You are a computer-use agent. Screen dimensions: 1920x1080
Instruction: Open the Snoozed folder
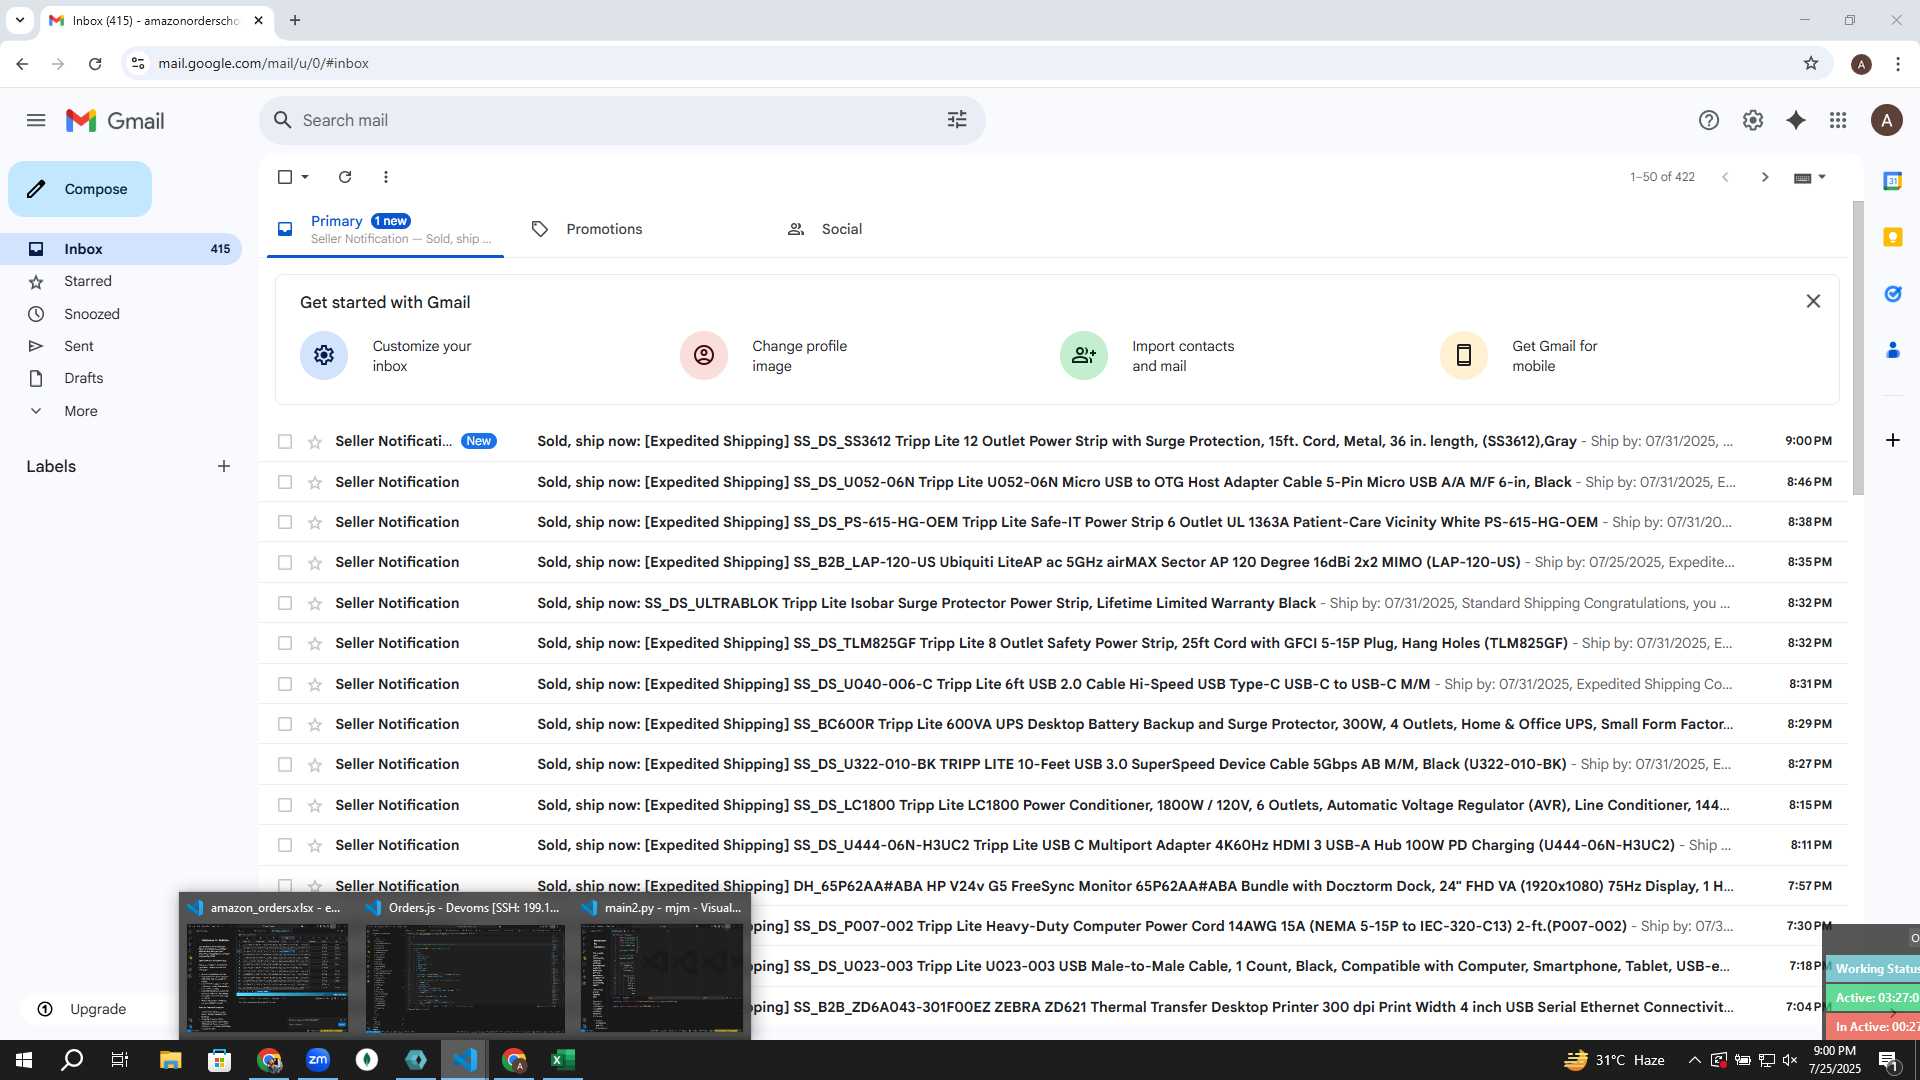(x=120, y=314)
